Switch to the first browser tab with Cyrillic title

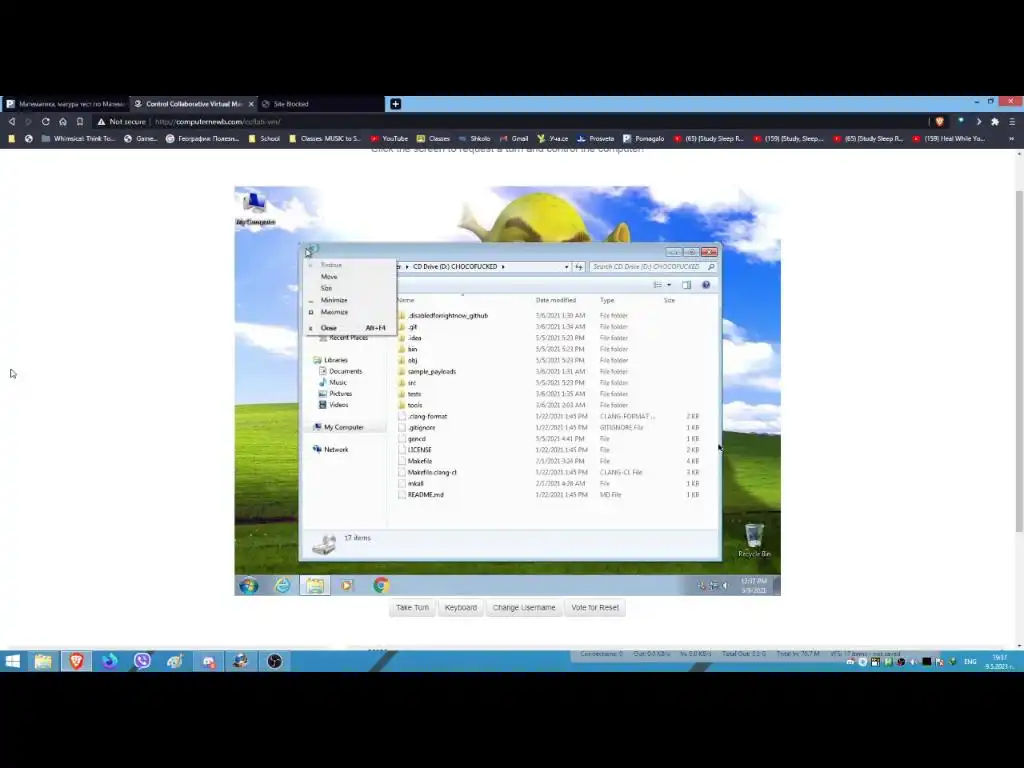tap(64, 104)
